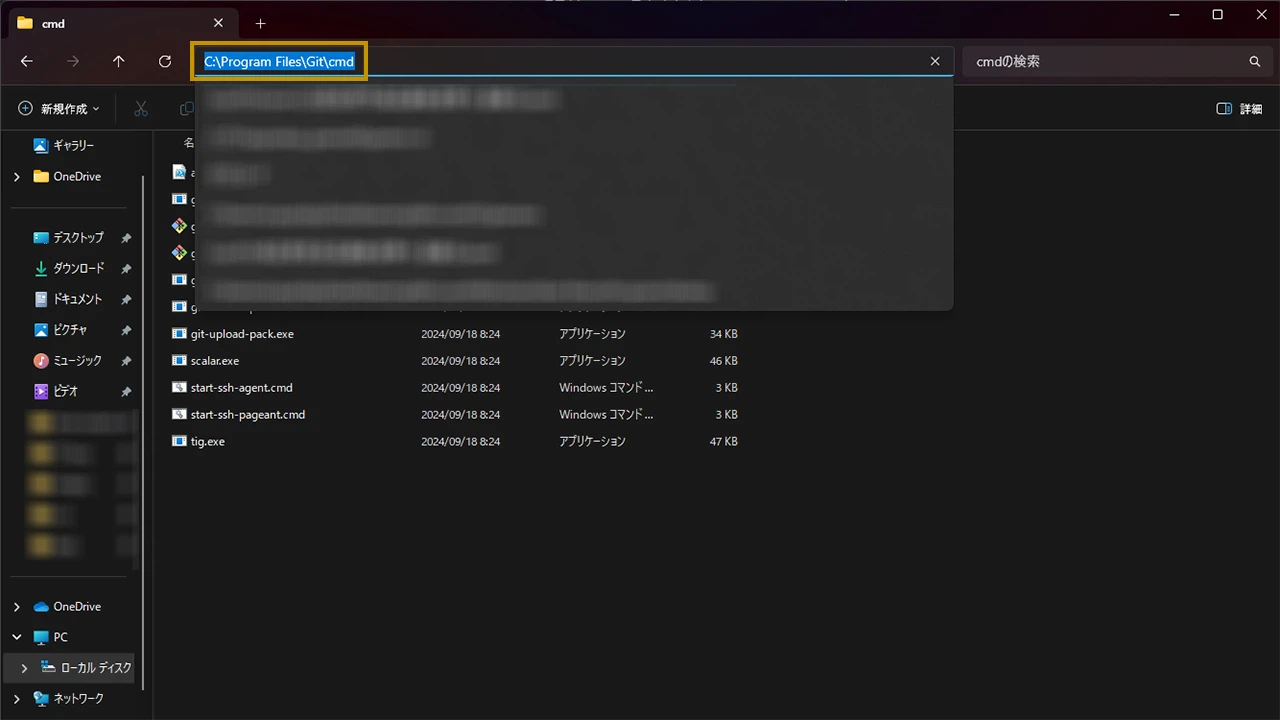Screen dimensions: 1280x720
Task: Clear the address bar with the X
Action: (x=935, y=61)
